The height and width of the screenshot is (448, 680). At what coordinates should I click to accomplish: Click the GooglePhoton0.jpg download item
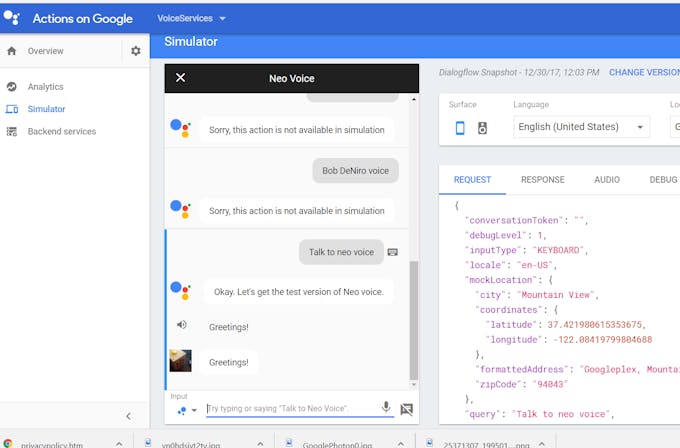pos(337,445)
